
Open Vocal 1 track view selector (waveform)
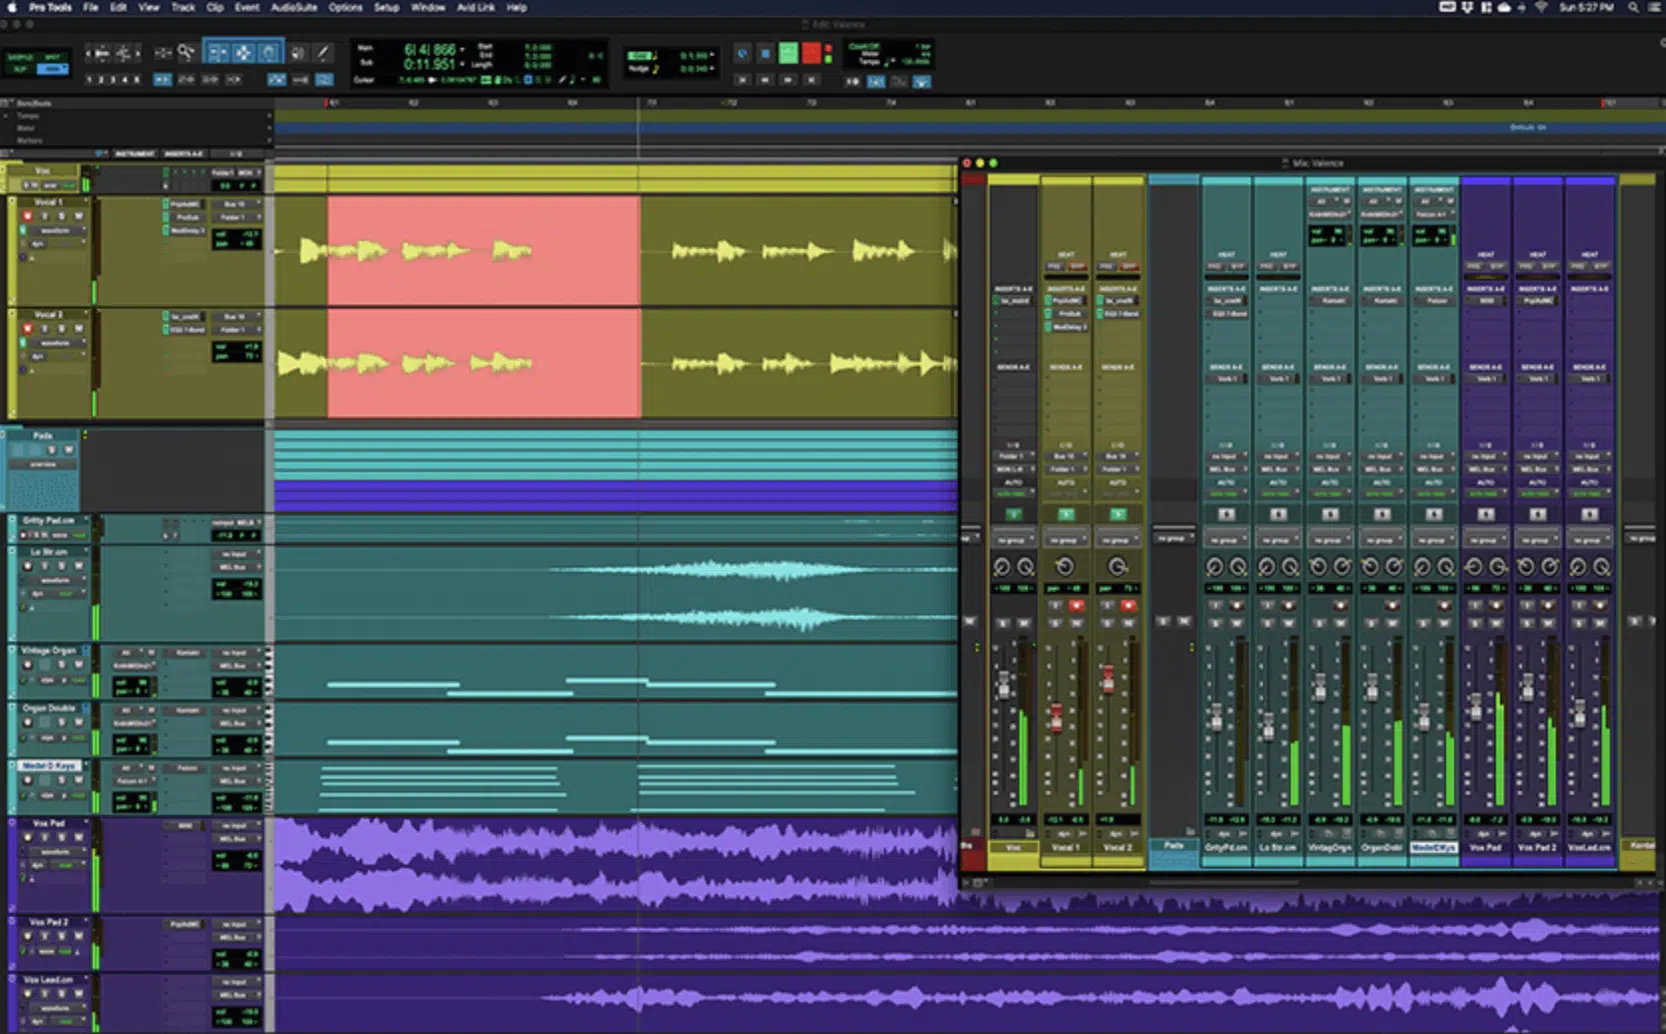pyautogui.click(x=56, y=231)
